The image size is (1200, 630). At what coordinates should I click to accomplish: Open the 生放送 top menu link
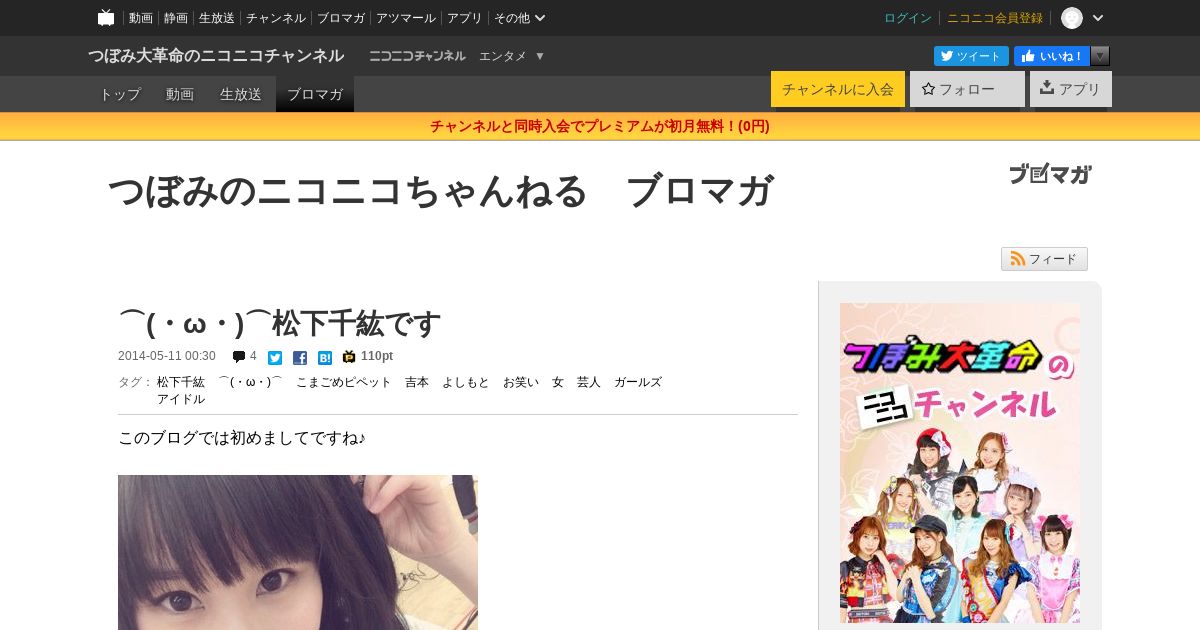217,18
